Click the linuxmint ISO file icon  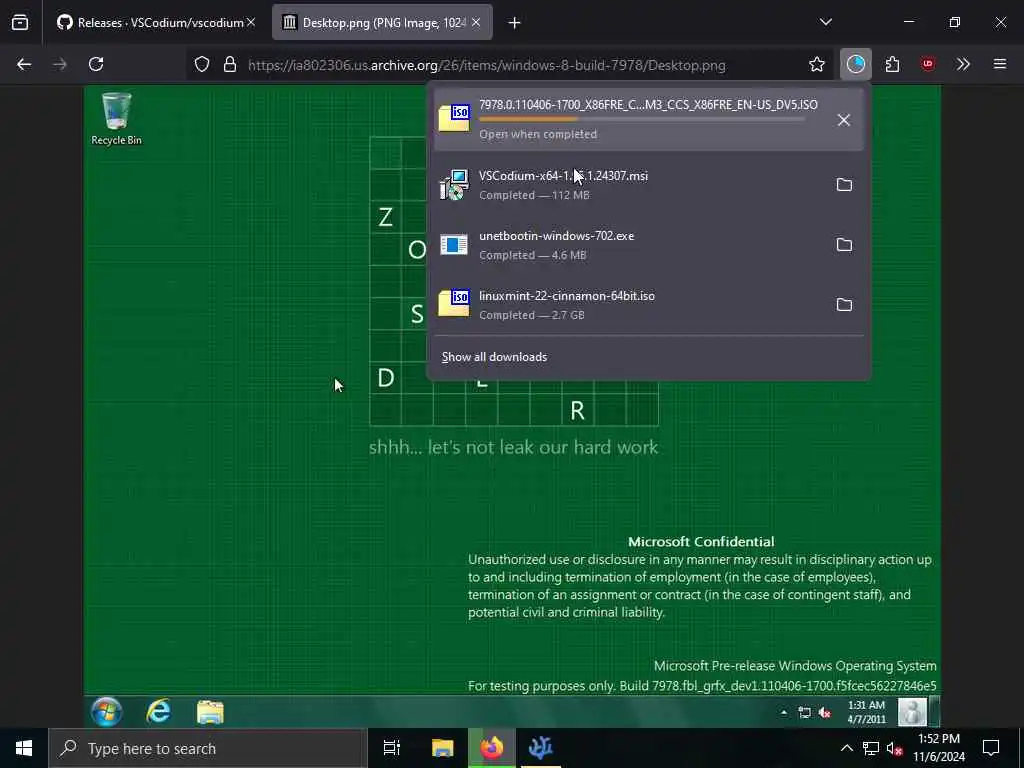(x=454, y=304)
